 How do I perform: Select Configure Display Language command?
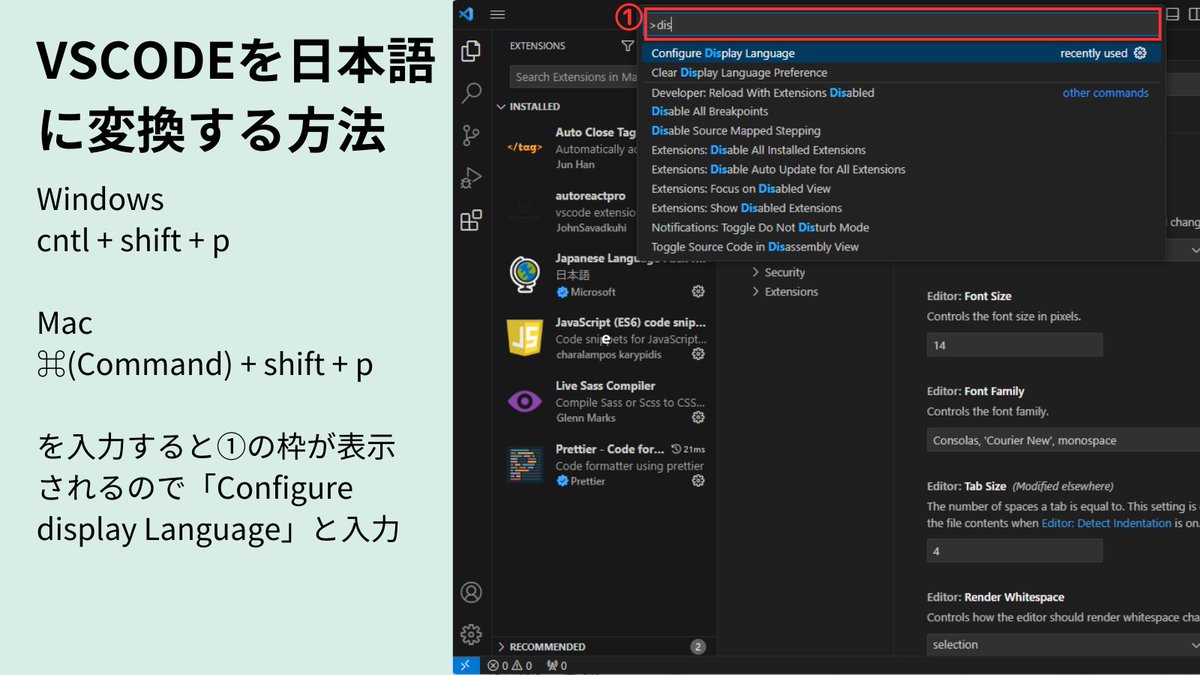[x=902, y=53]
